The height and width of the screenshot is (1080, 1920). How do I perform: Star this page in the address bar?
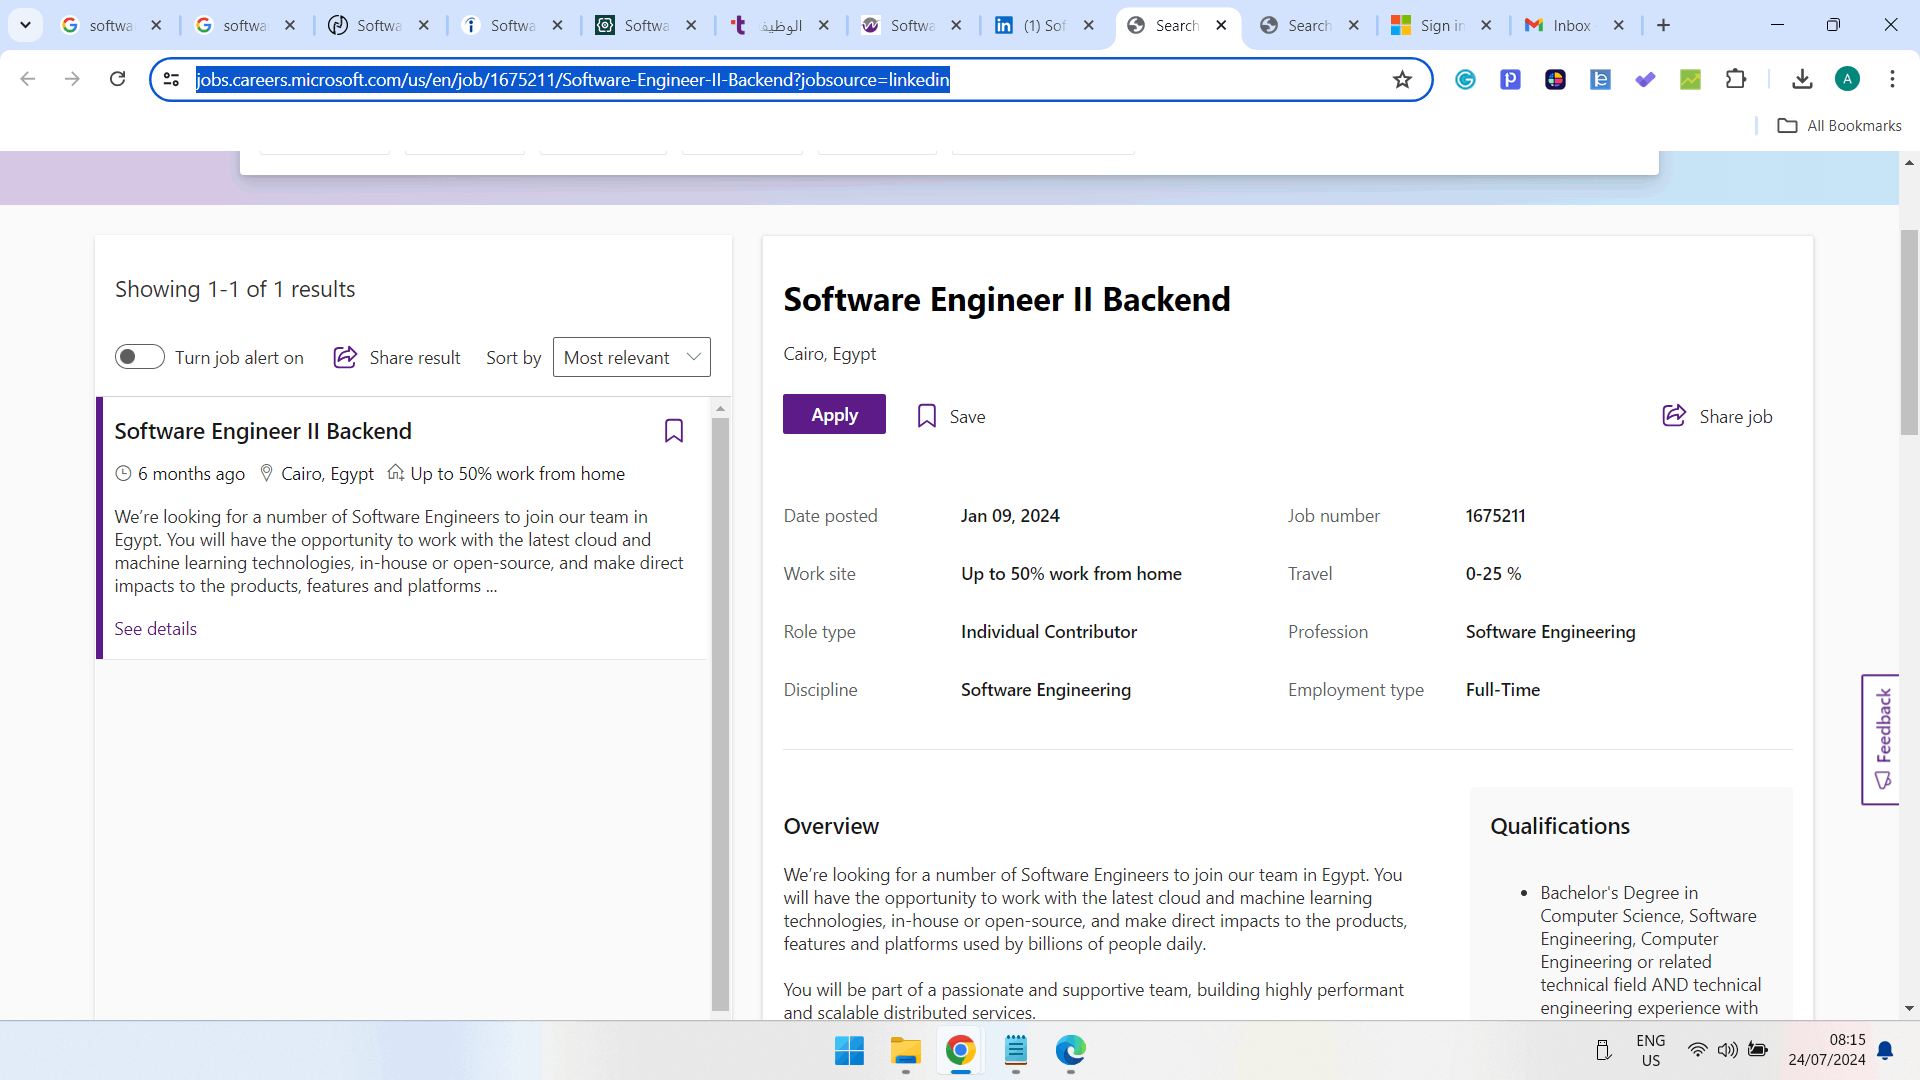click(1402, 80)
